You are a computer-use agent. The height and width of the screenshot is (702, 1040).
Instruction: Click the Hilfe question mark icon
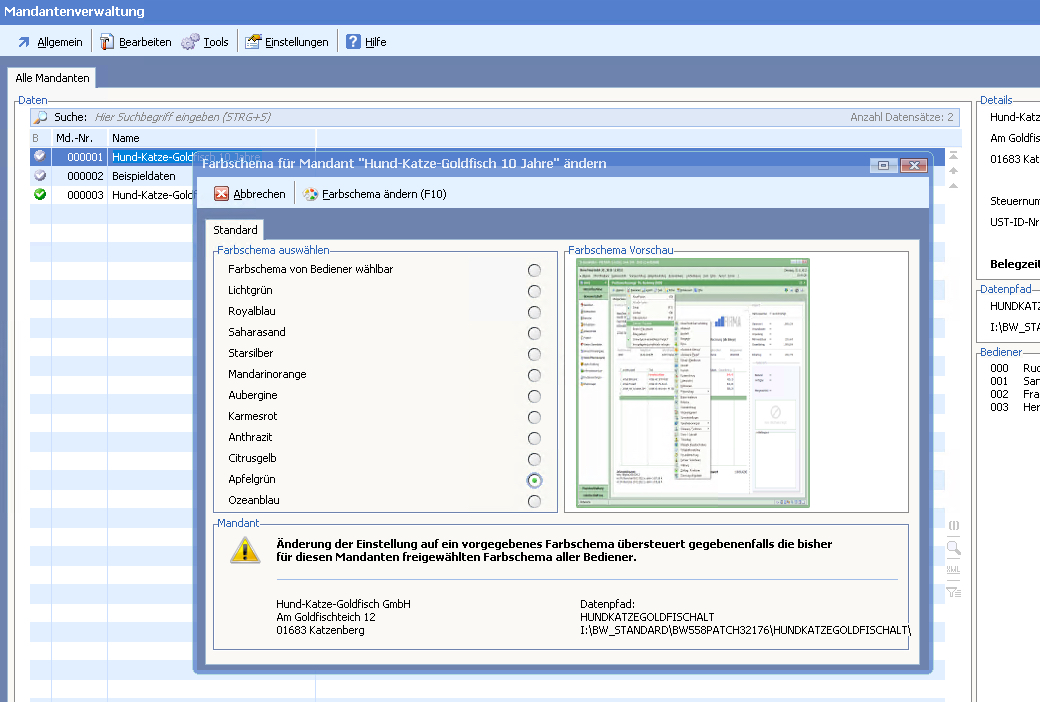353,42
